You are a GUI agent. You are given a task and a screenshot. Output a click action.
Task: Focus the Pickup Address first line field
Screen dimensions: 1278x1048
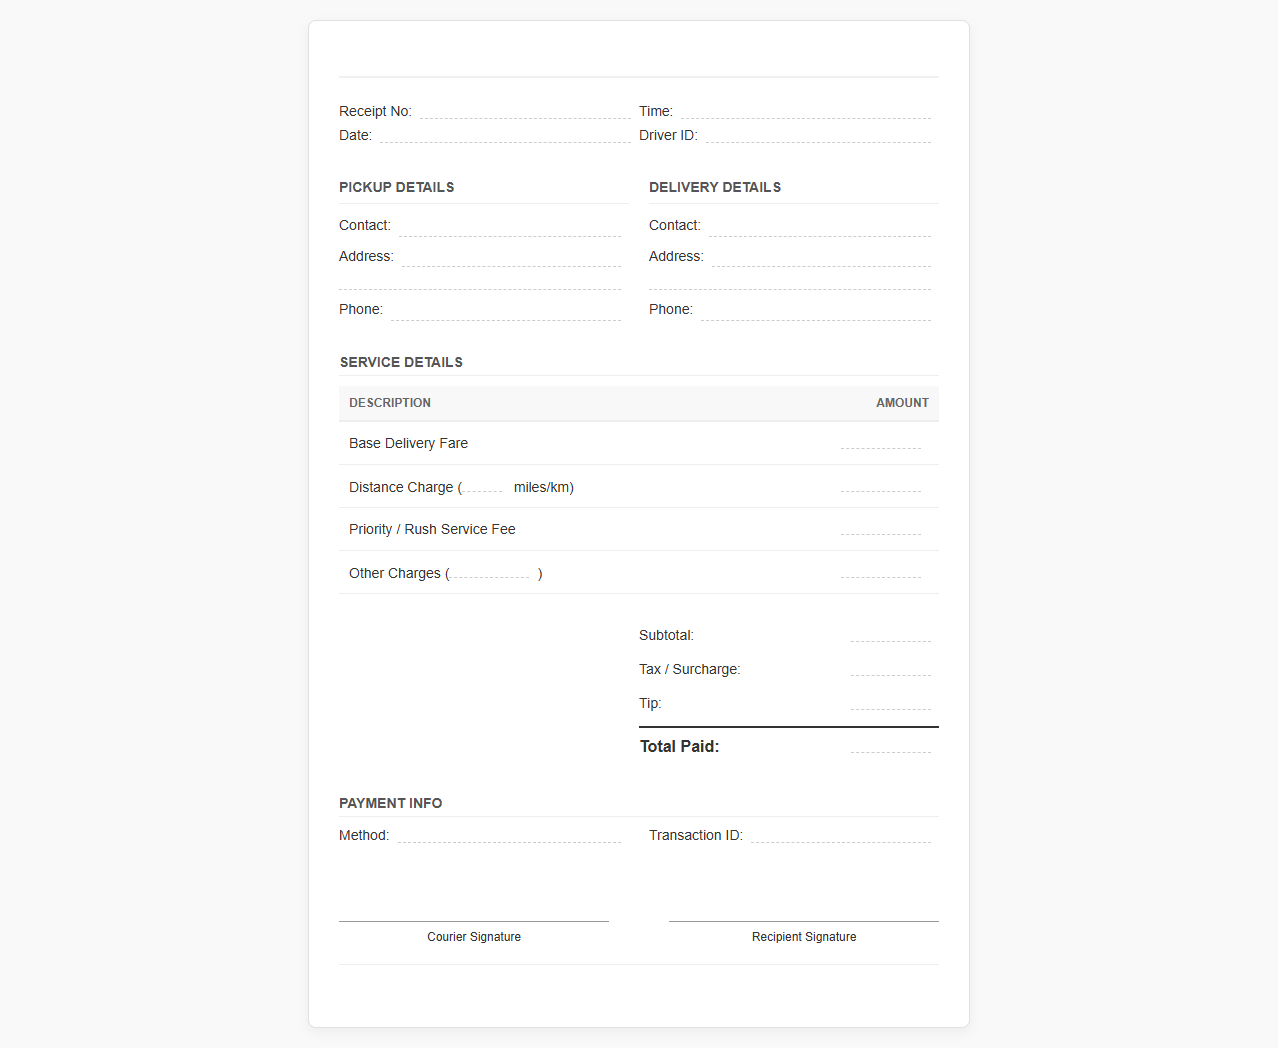point(512,256)
